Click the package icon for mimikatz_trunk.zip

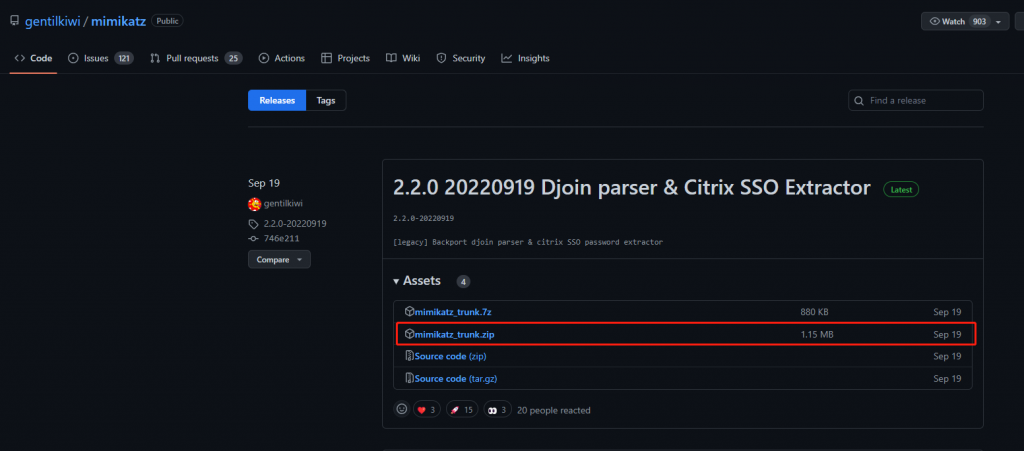pyautogui.click(x=409, y=334)
